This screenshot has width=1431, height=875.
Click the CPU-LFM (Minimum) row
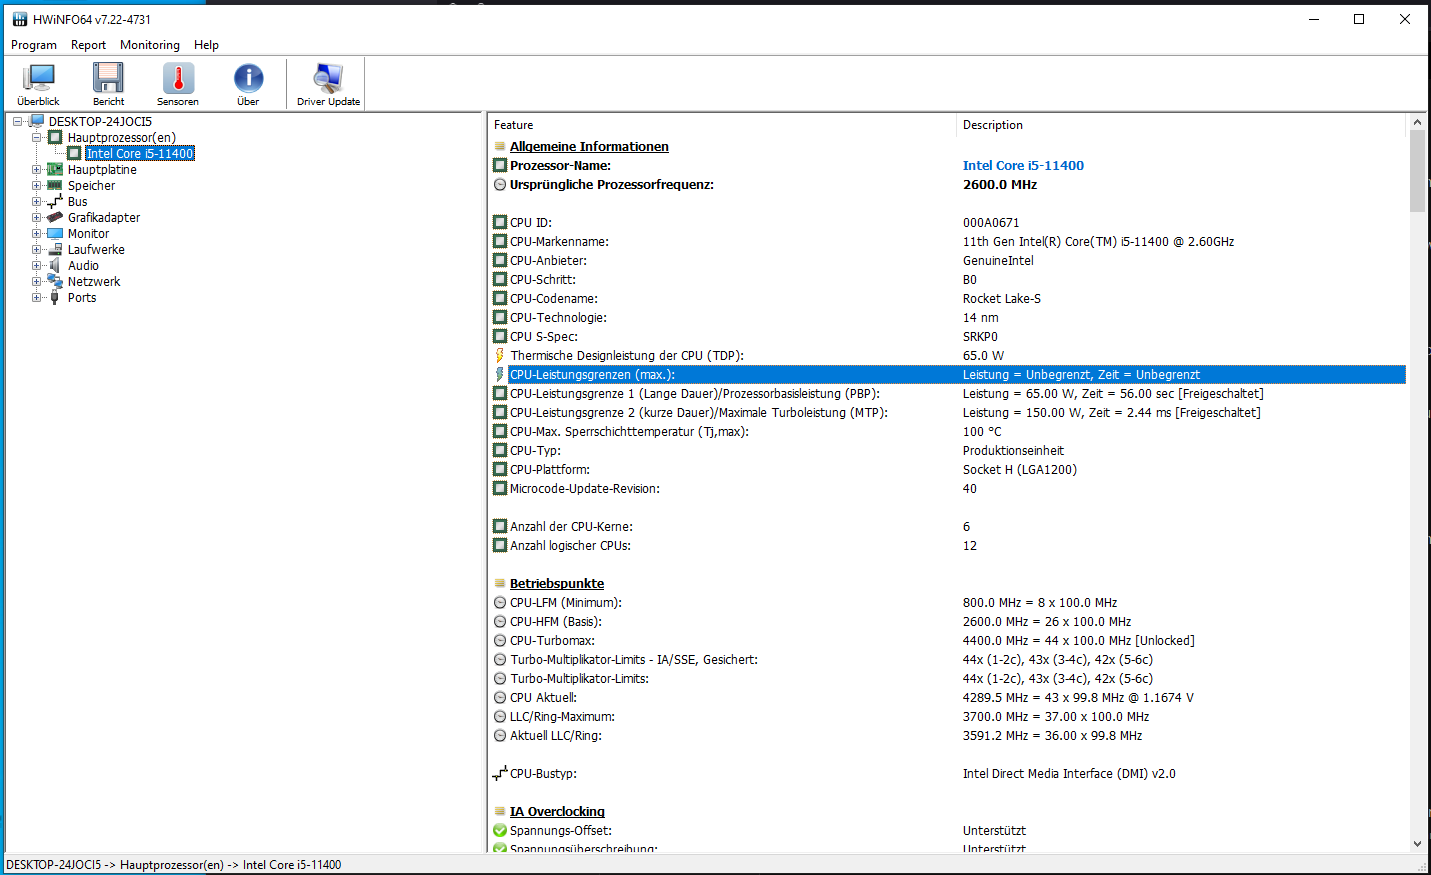(x=948, y=602)
